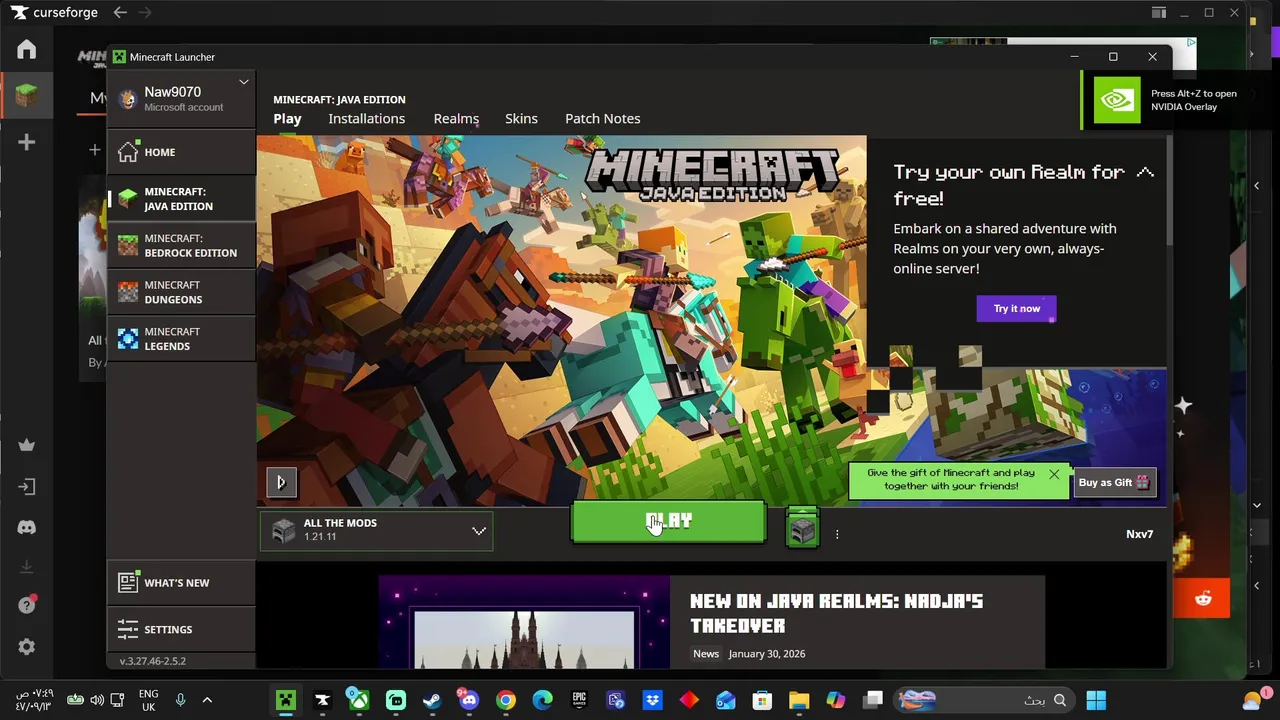Click CurseForge scroll down arrow at right

tap(1257, 506)
